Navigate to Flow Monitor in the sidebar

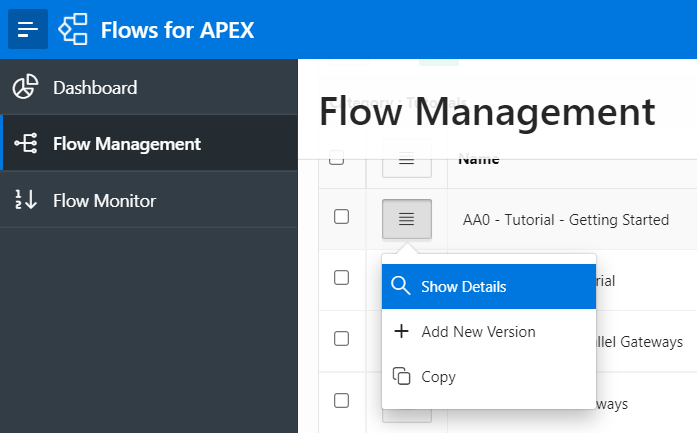tap(104, 201)
